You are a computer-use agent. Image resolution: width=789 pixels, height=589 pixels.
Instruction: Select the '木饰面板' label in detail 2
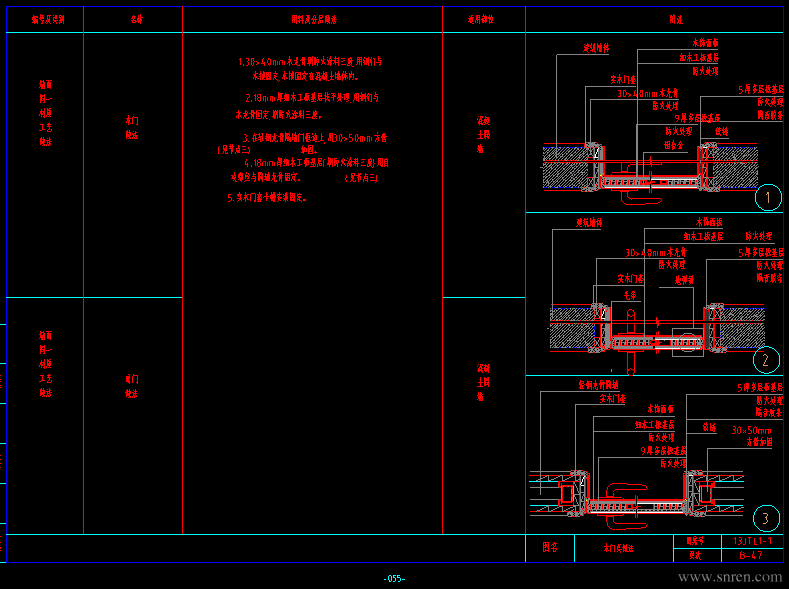tap(709, 222)
